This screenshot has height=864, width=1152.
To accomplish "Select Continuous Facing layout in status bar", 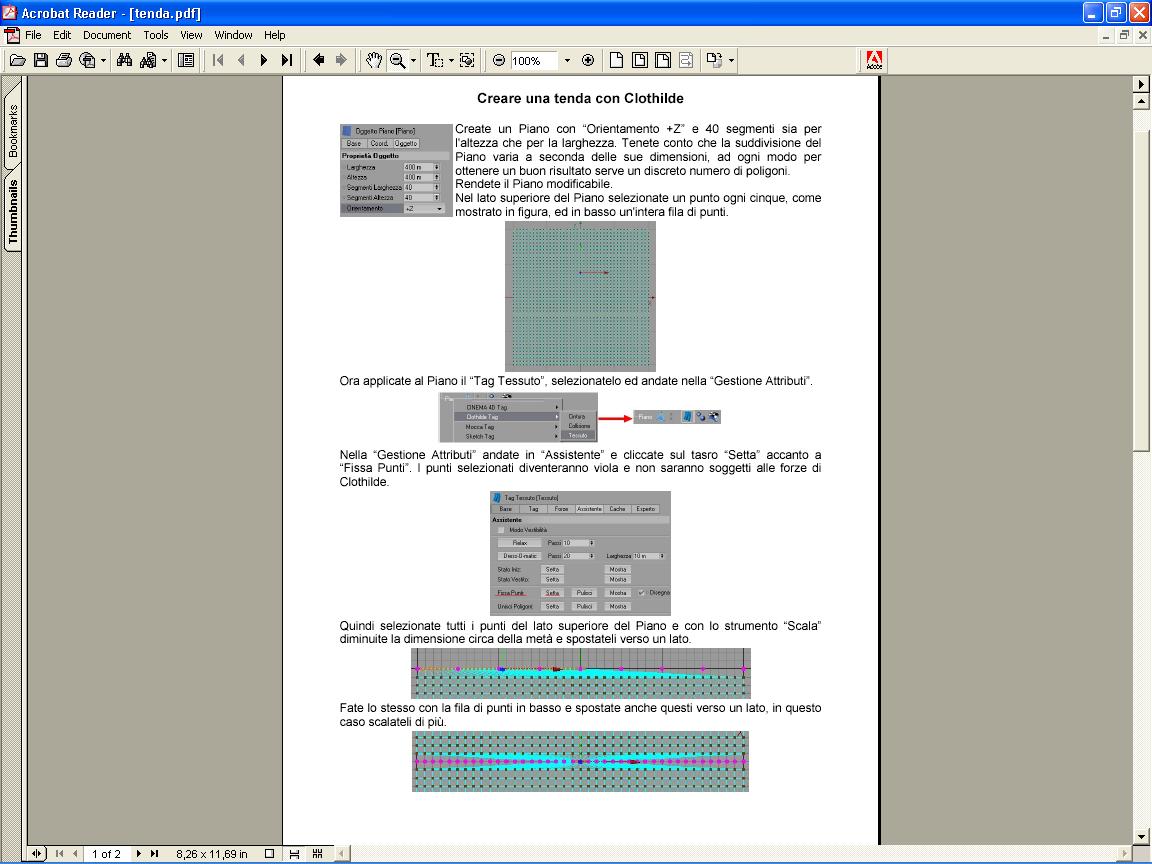I will (317, 854).
